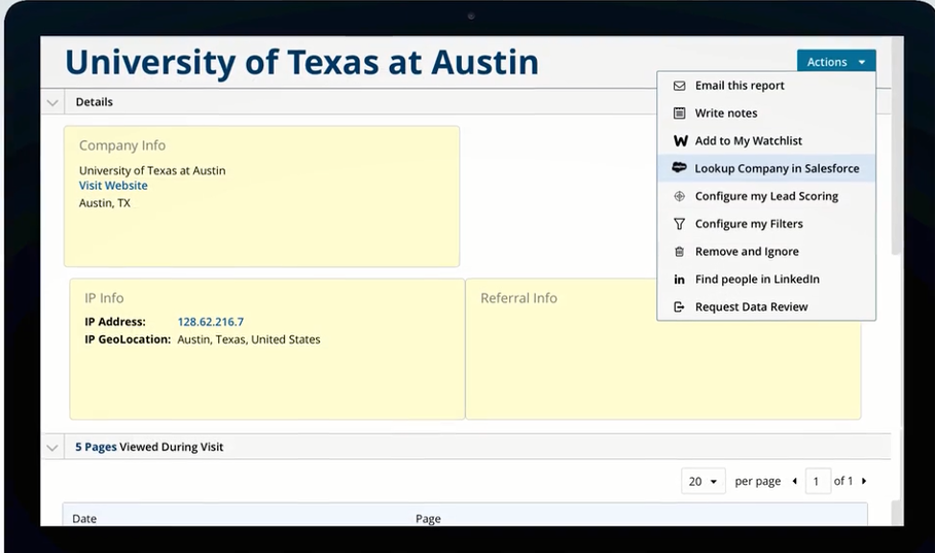Click the notepad icon beside Write notes
Screen dimensions: 936x554
coord(679,113)
